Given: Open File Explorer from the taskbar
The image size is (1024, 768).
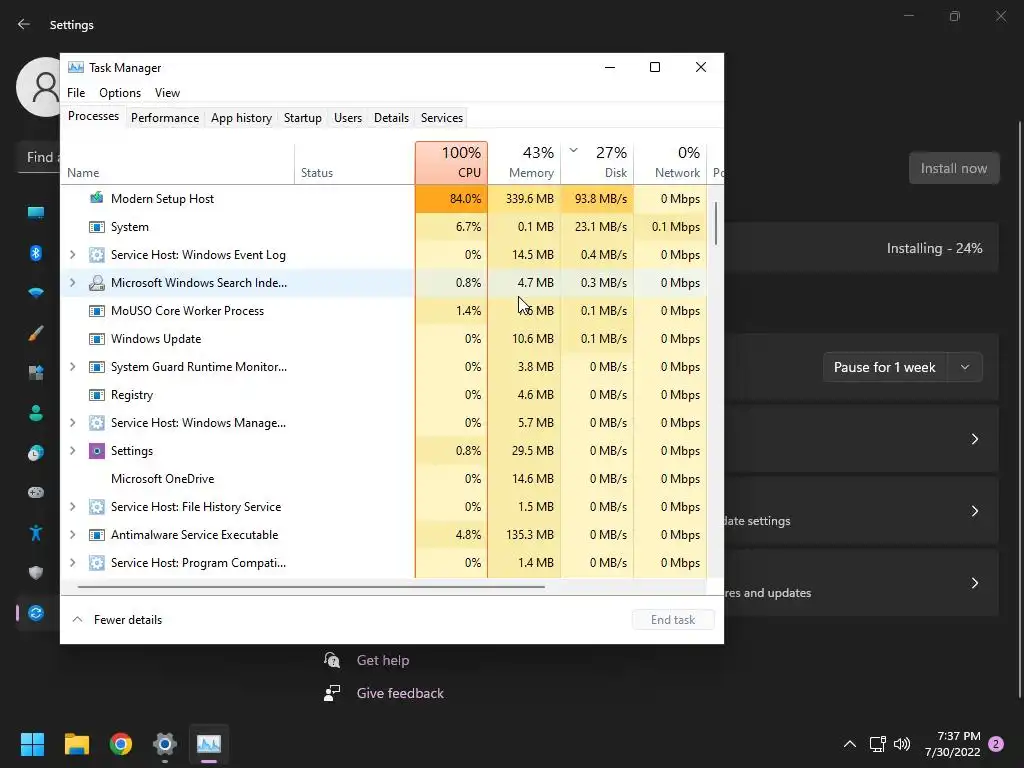Looking at the screenshot, I should point(76,744).
